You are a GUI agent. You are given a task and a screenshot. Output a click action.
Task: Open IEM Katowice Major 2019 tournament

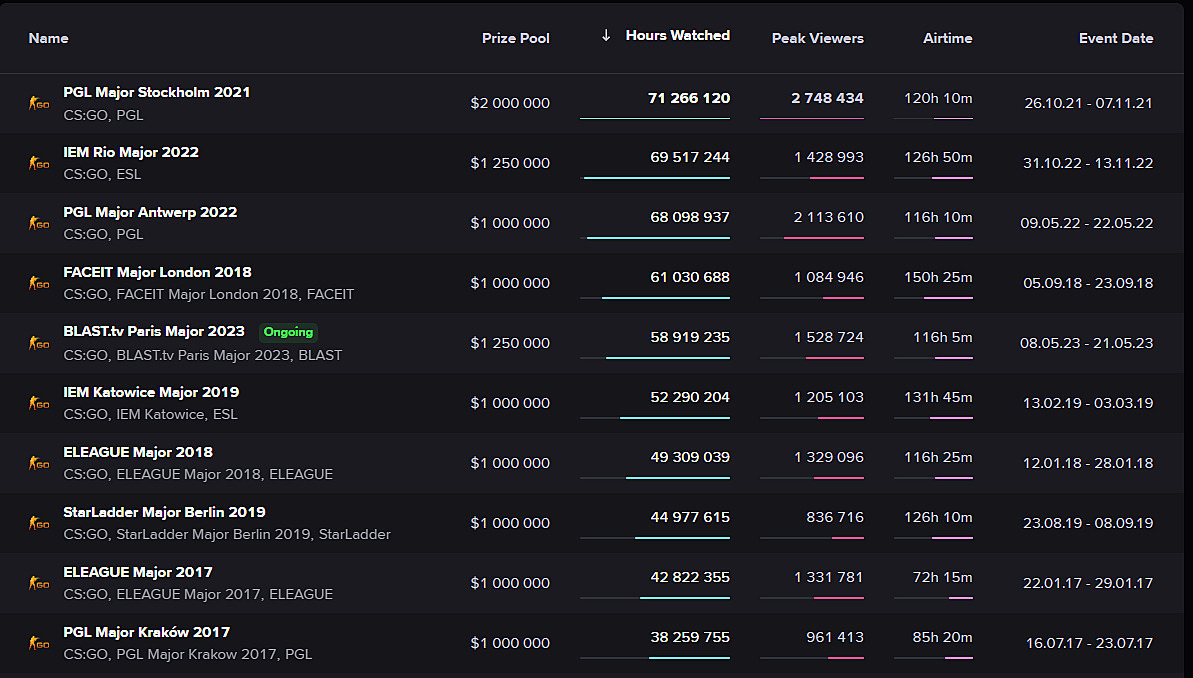pos(151,392)
